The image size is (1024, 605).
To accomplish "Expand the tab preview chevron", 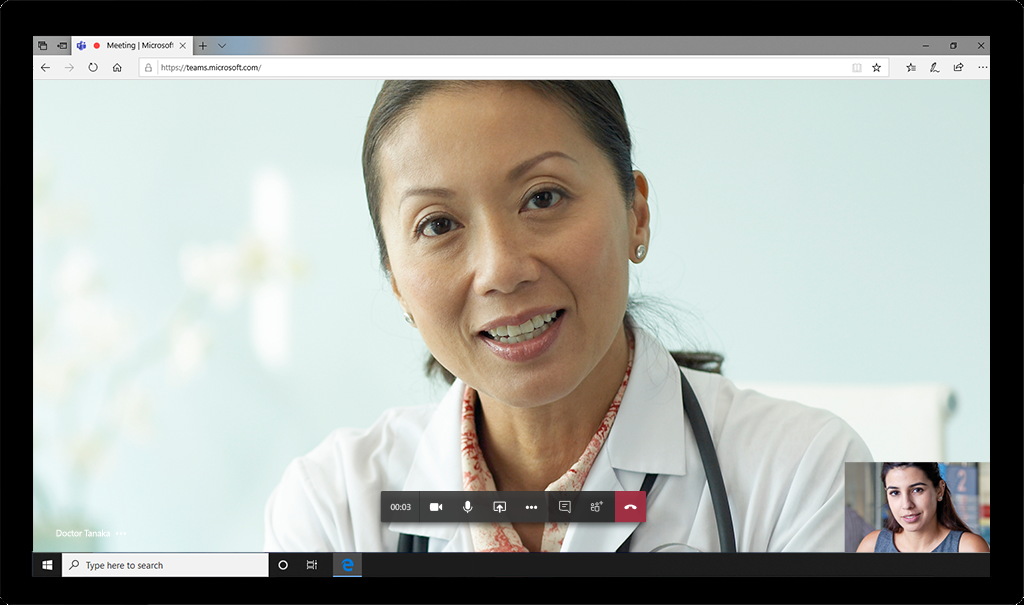I will pyautogui.click(x=221, y=45).
